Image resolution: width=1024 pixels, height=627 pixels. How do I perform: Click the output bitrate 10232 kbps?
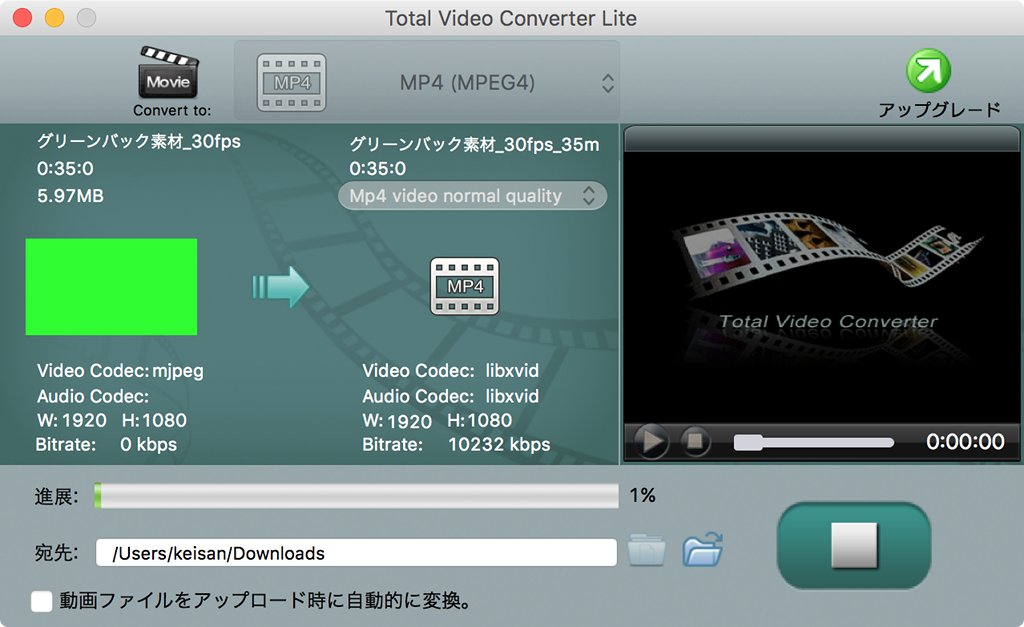[x=499, y=445]
